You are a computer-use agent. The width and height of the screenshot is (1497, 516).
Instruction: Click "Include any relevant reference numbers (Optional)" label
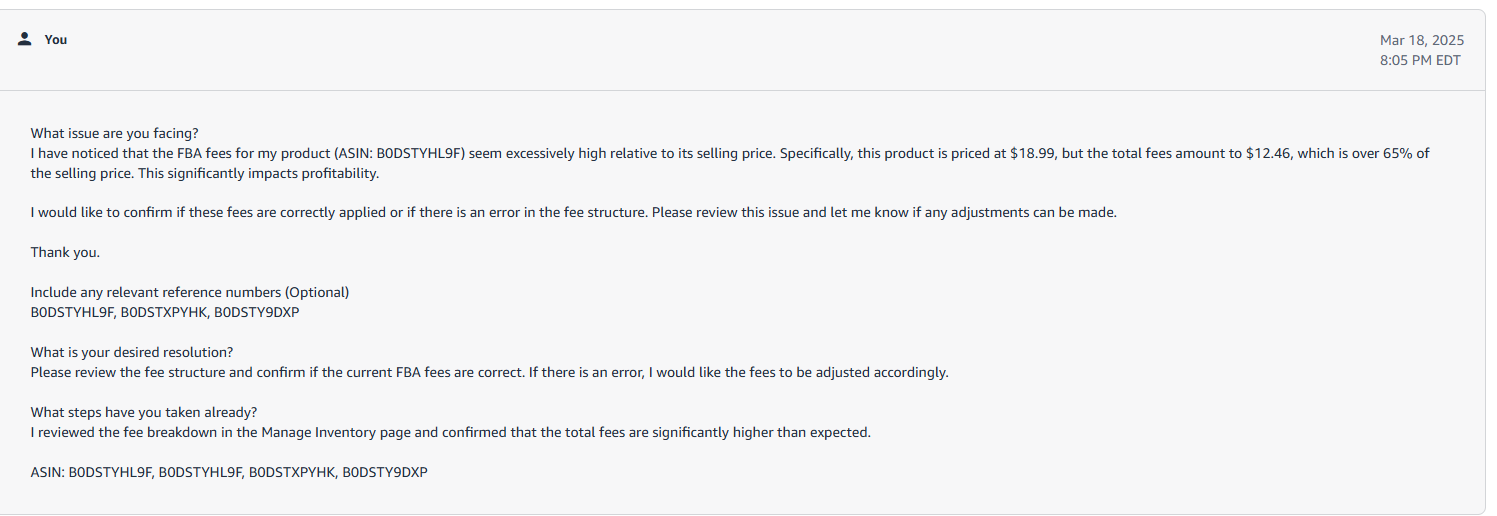coord(190,292)
